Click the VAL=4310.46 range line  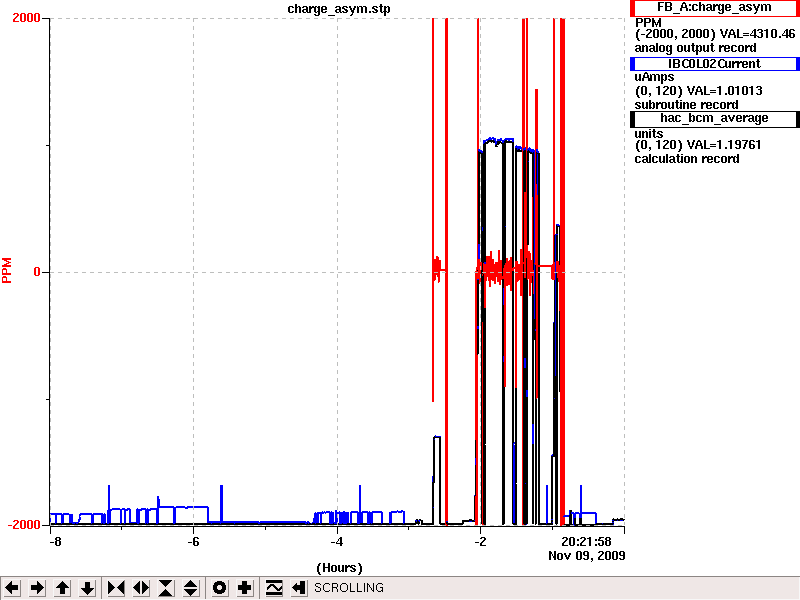click(x=715, y=34)
